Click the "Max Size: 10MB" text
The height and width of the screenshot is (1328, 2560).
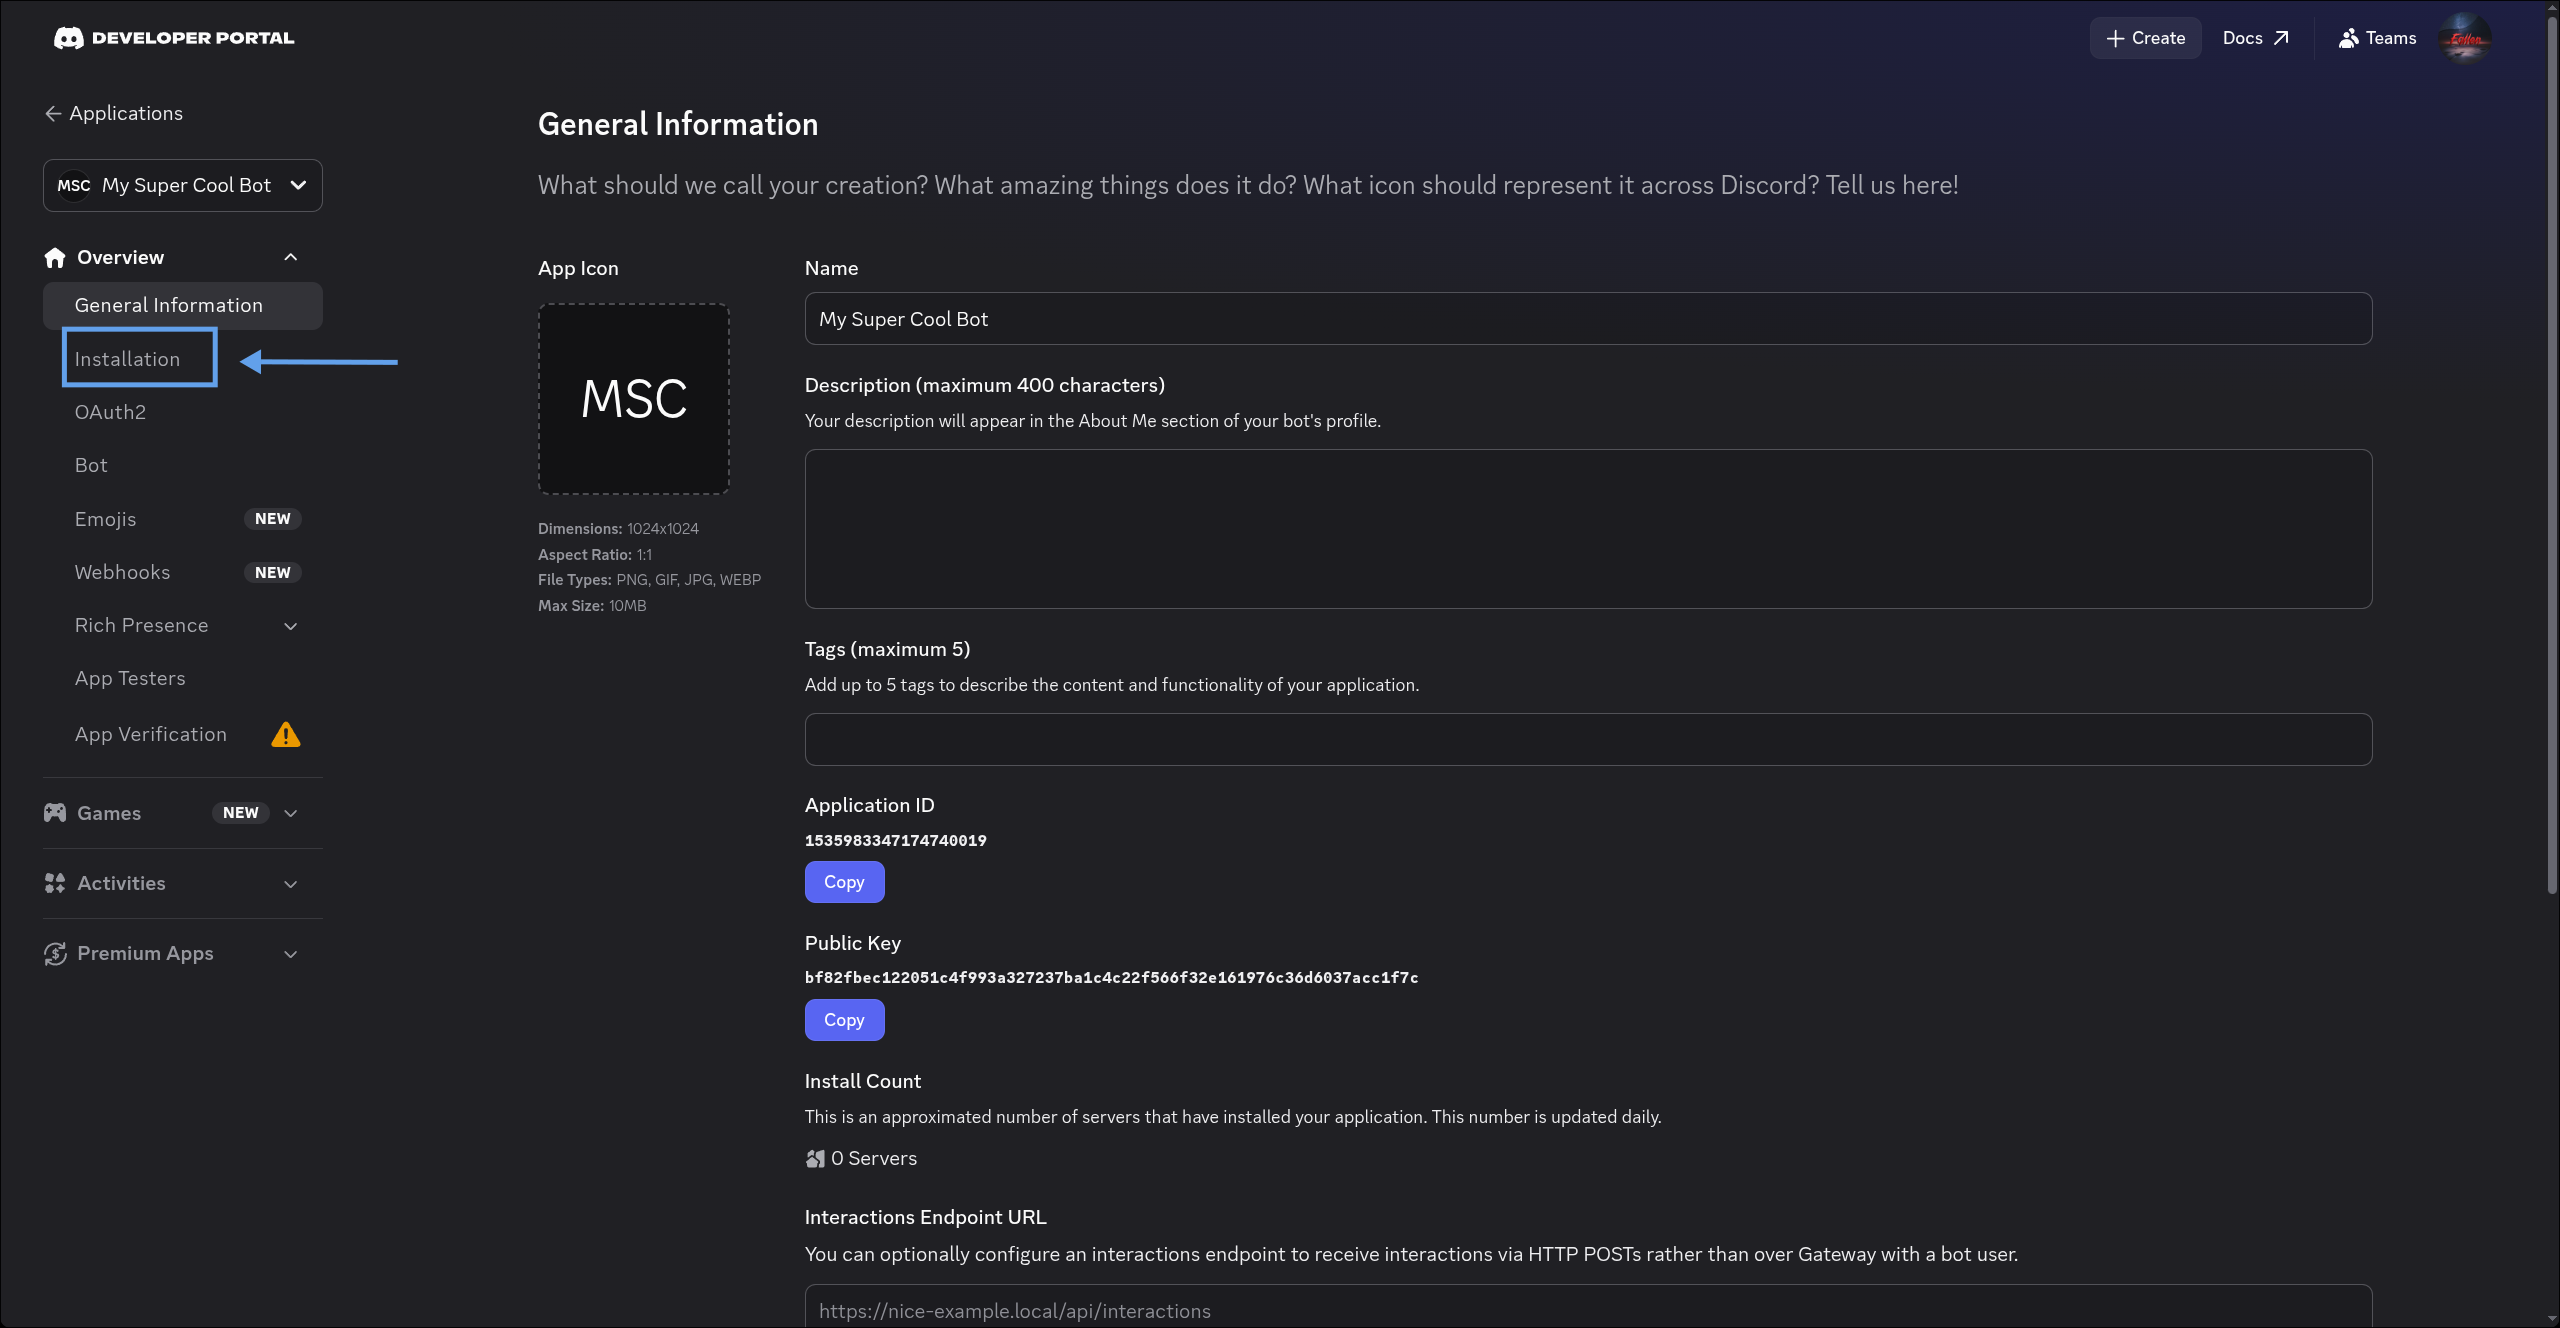click(592, 606)
